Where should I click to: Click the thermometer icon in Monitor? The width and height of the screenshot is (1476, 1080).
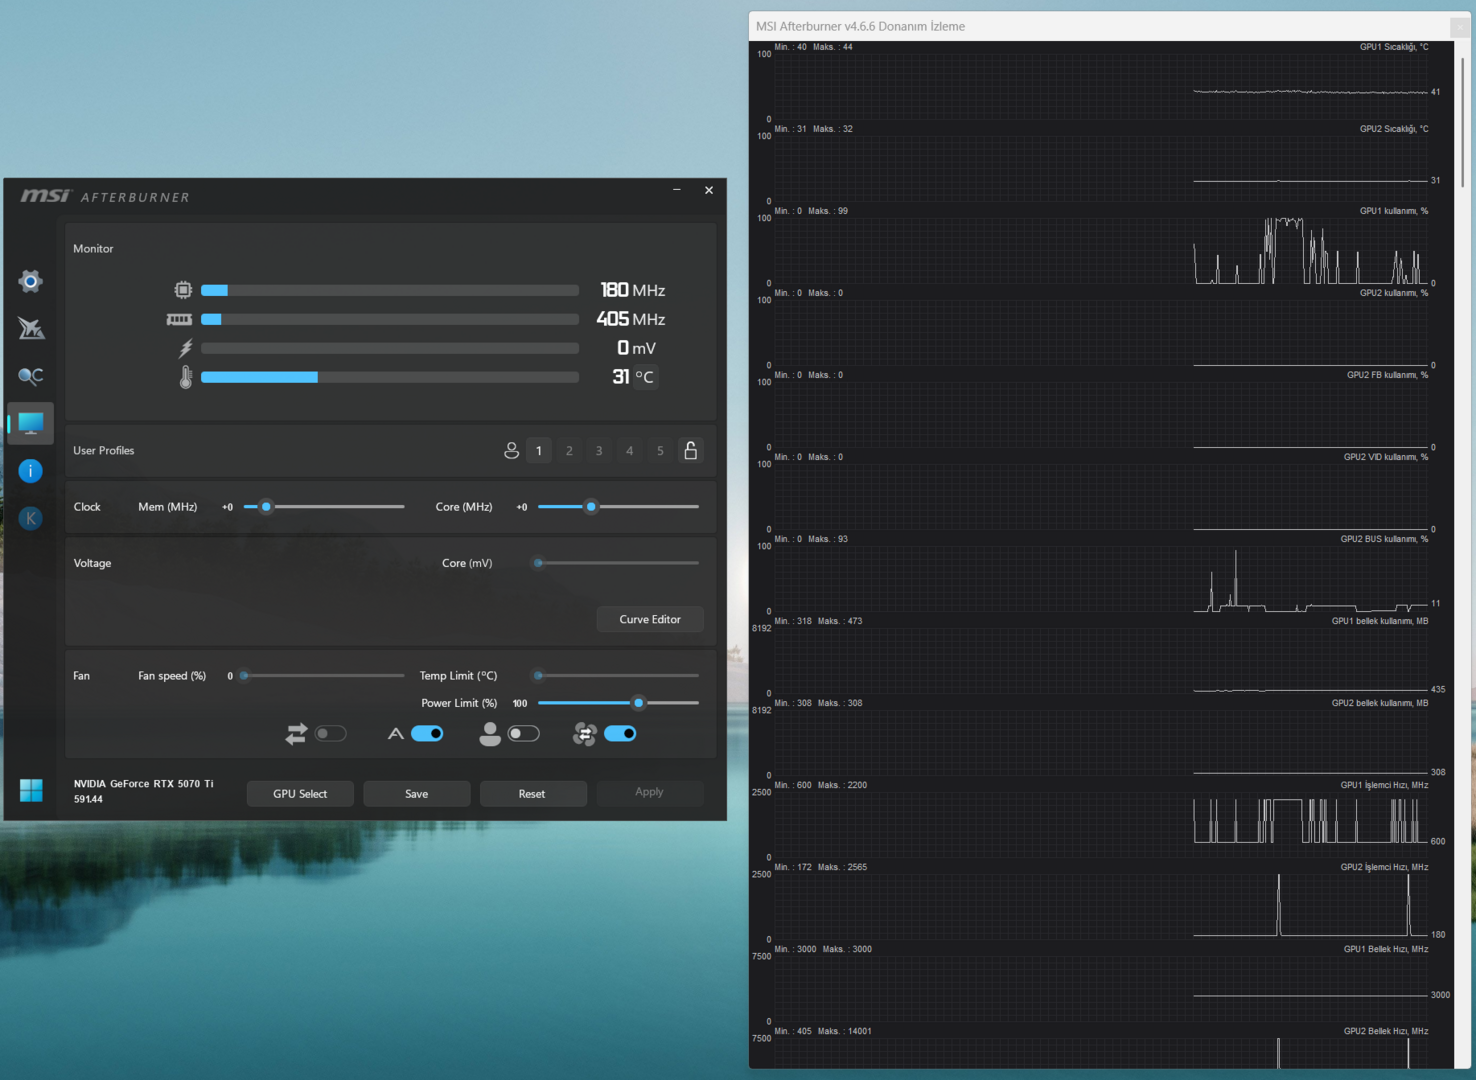185,377
